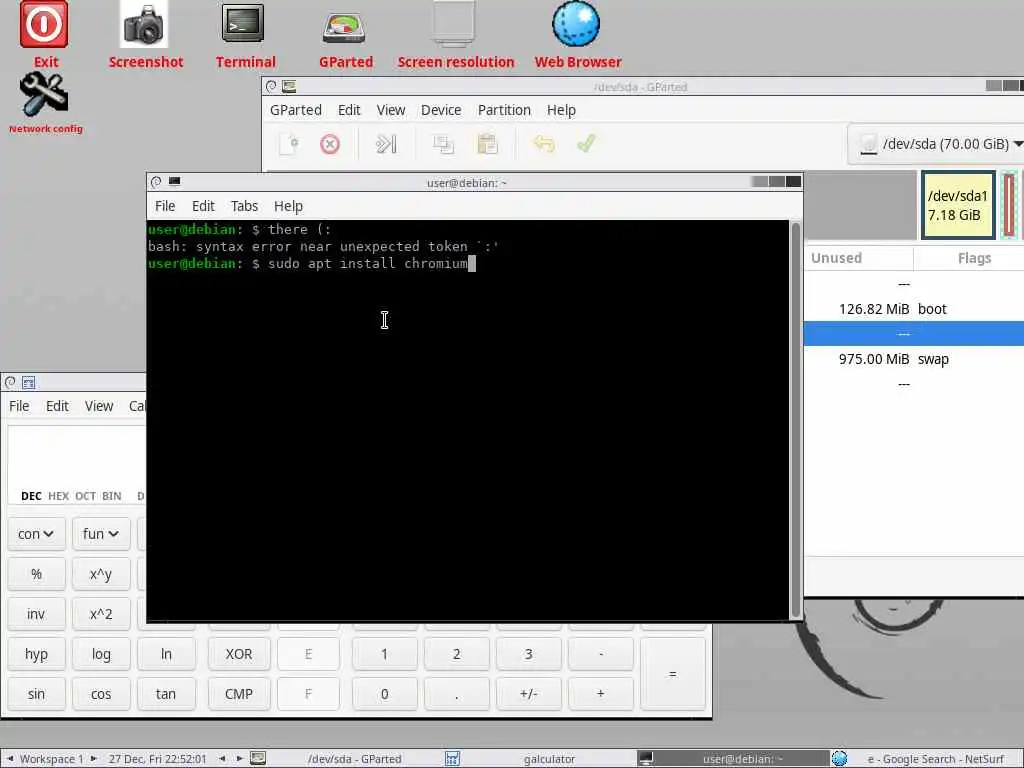Click GParted's Paste partition toolbar icon
1024x768 pixels.
coord(487,144)
